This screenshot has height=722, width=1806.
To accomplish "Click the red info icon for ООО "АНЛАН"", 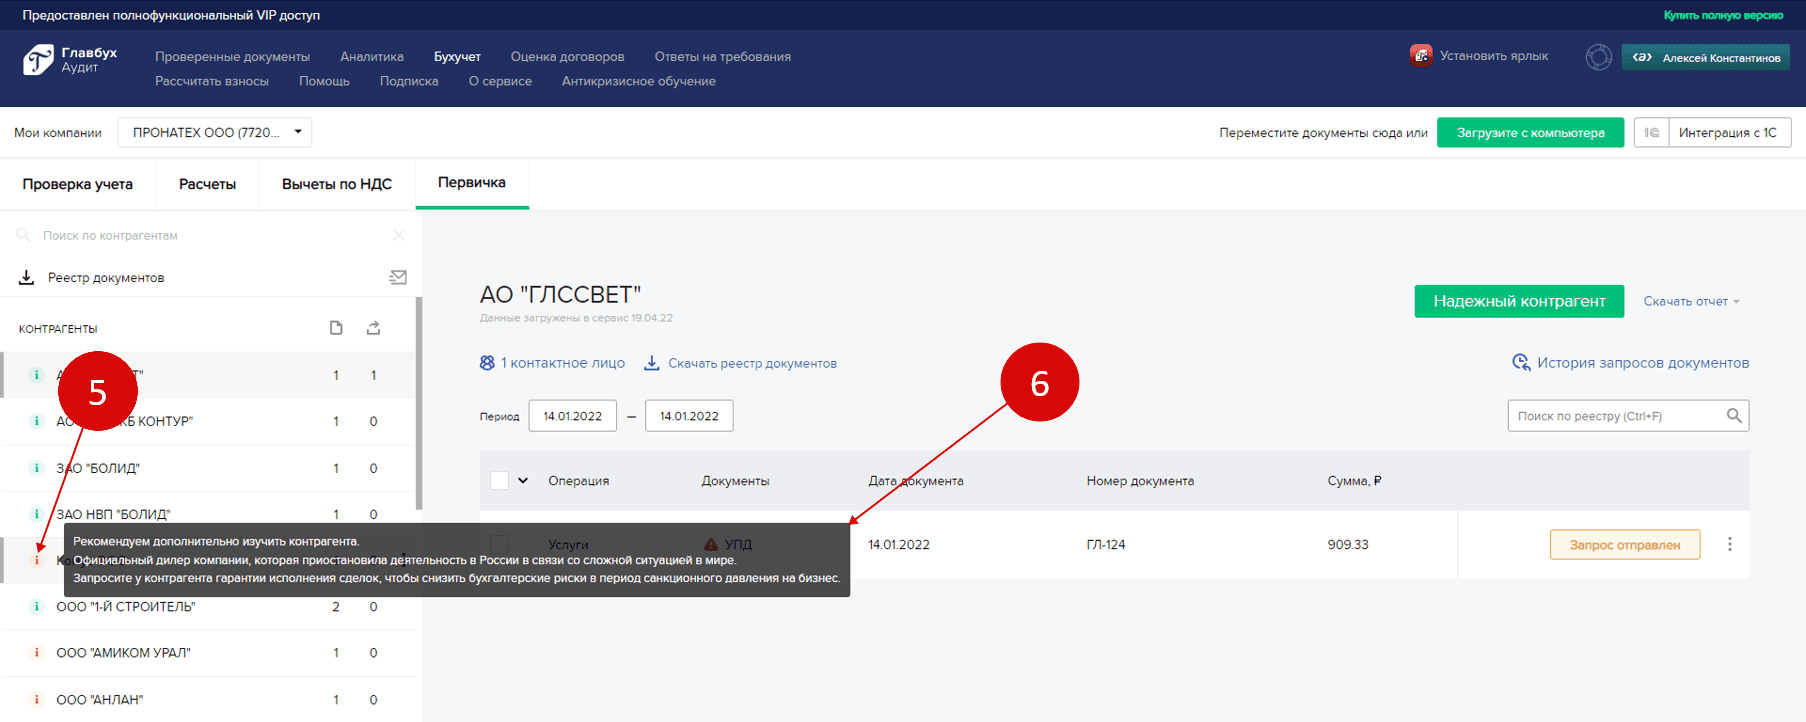I will [x=37, y=699].
